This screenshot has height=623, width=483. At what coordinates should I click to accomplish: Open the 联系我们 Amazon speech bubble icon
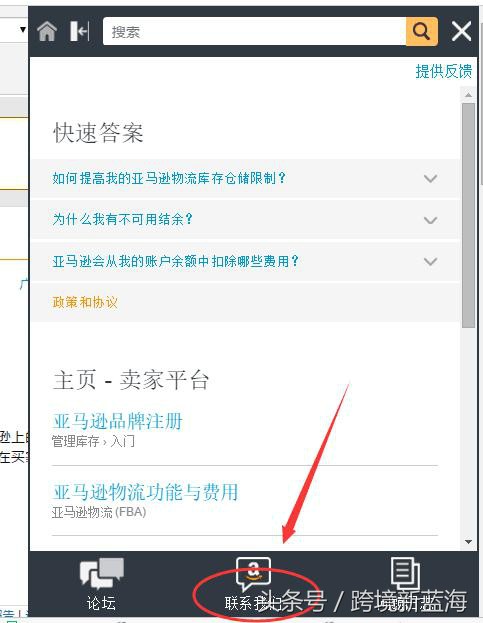(253, 573)
